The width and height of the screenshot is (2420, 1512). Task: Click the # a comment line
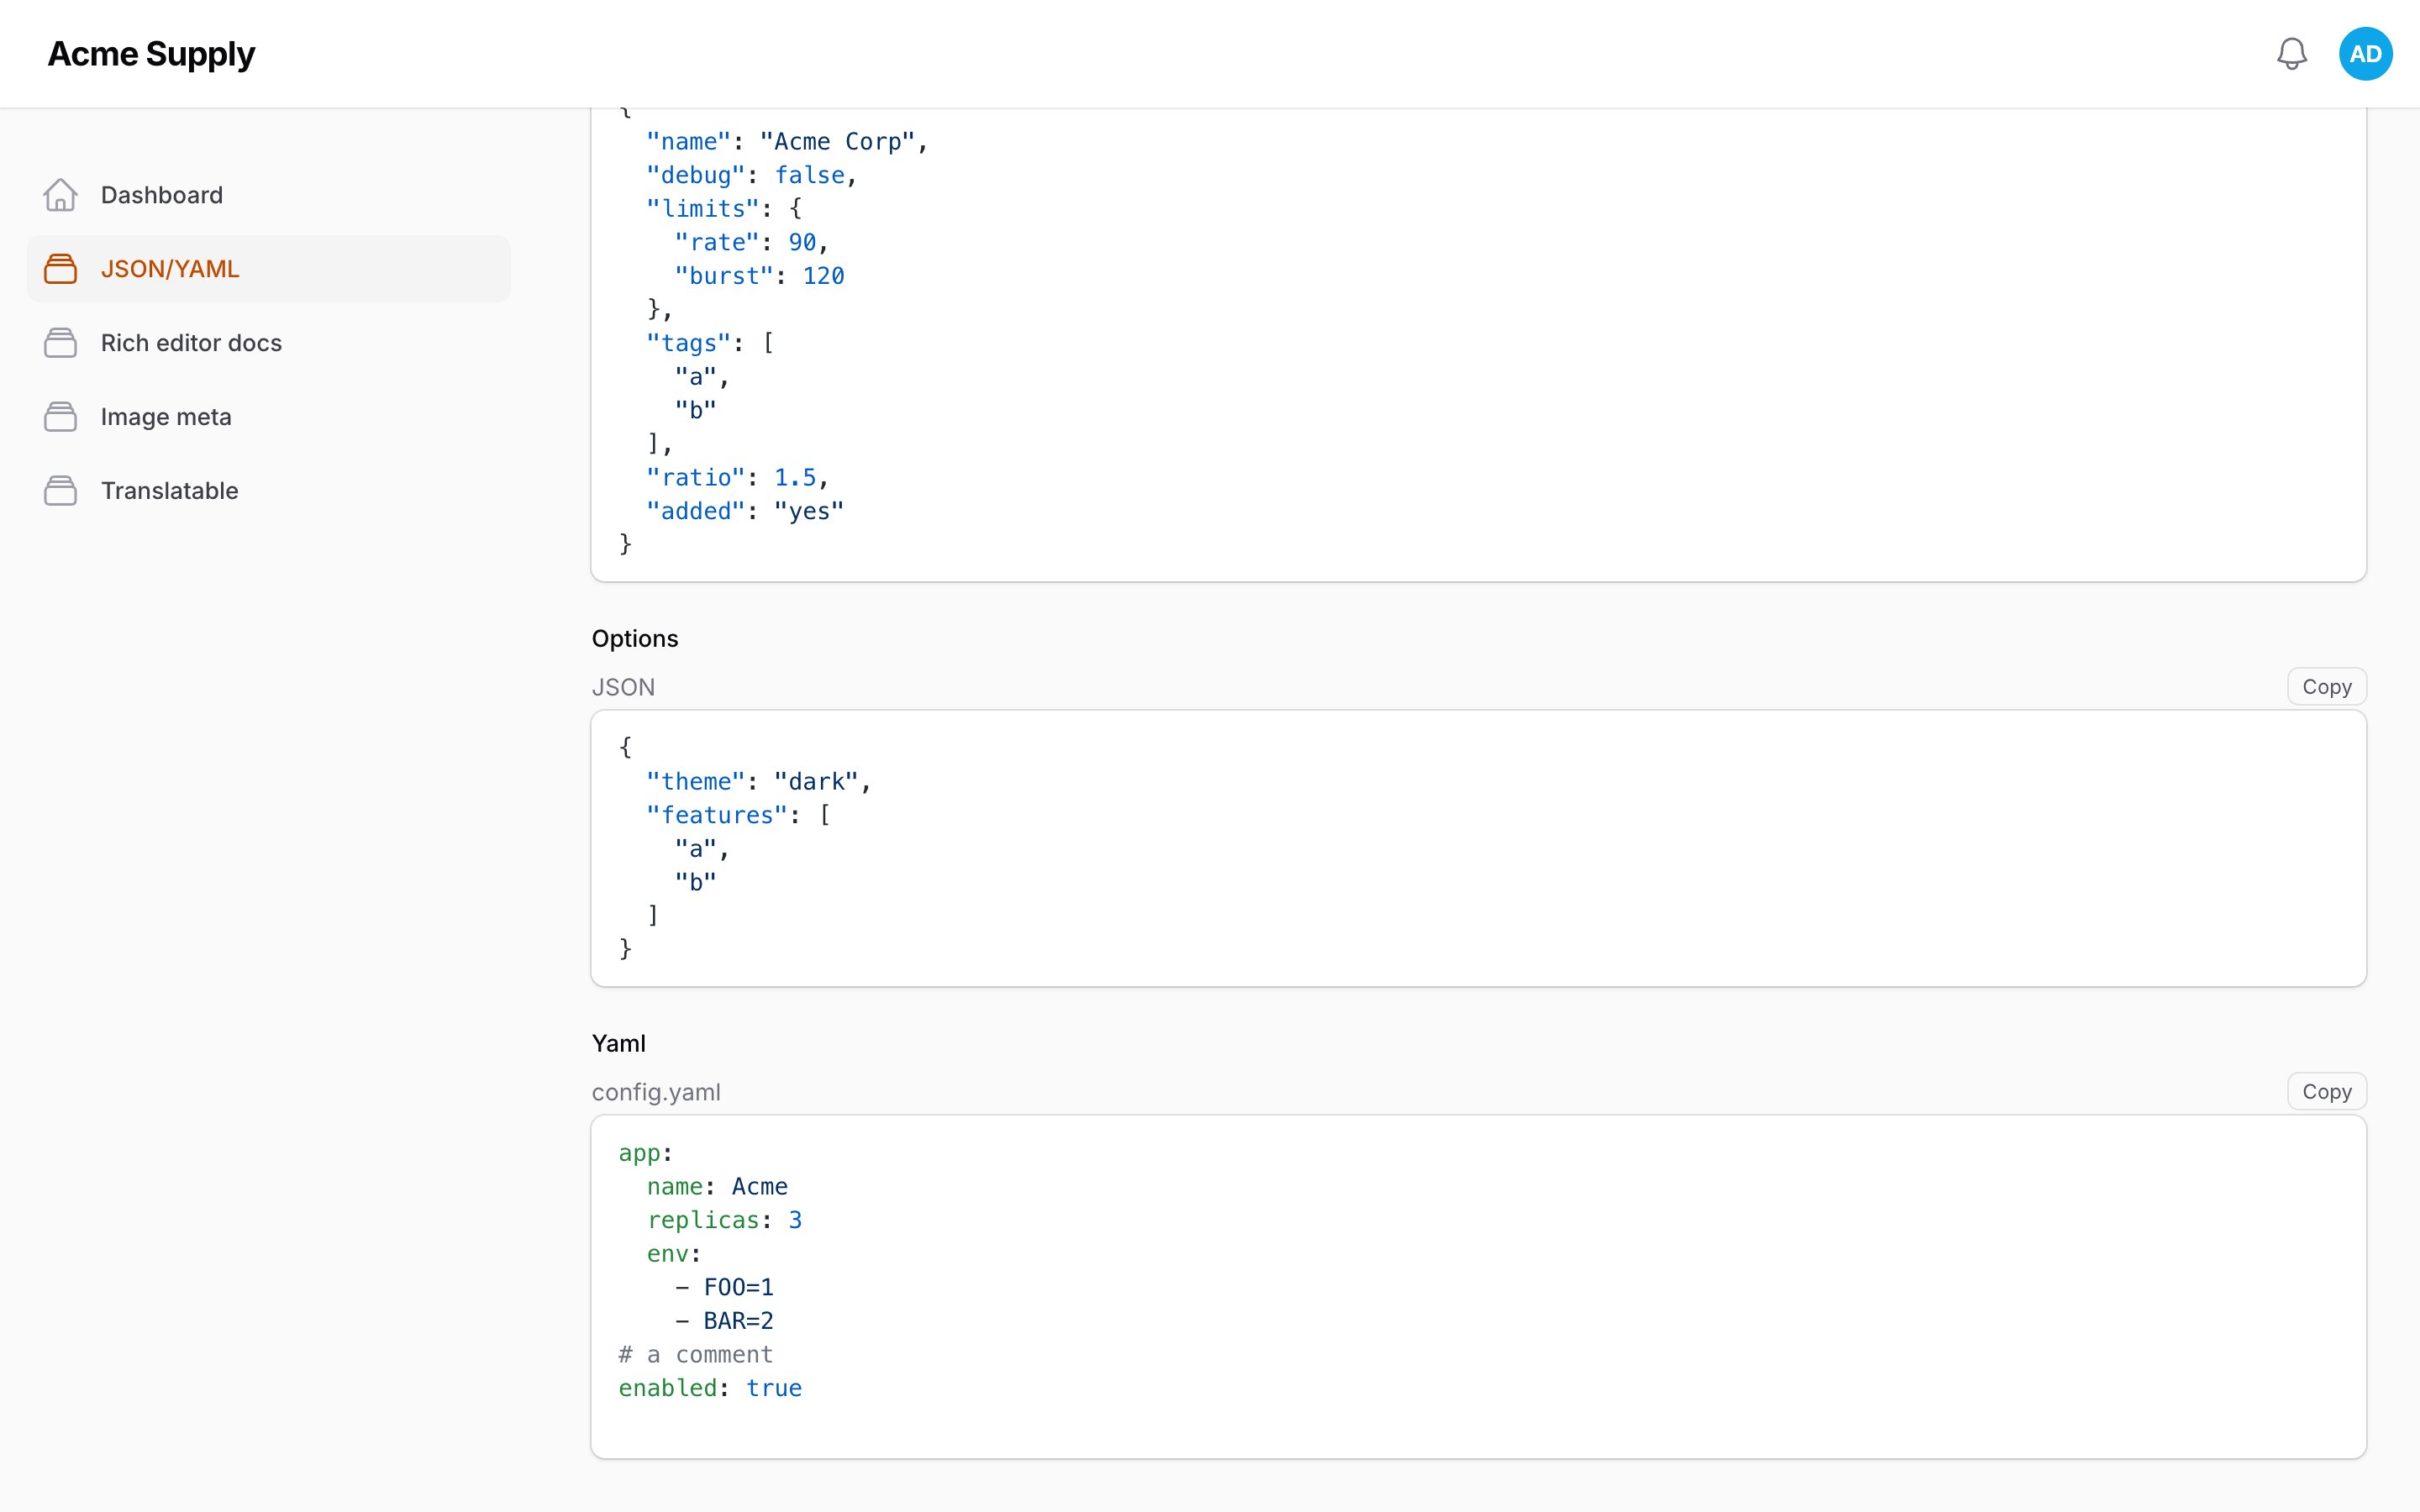696,1355
